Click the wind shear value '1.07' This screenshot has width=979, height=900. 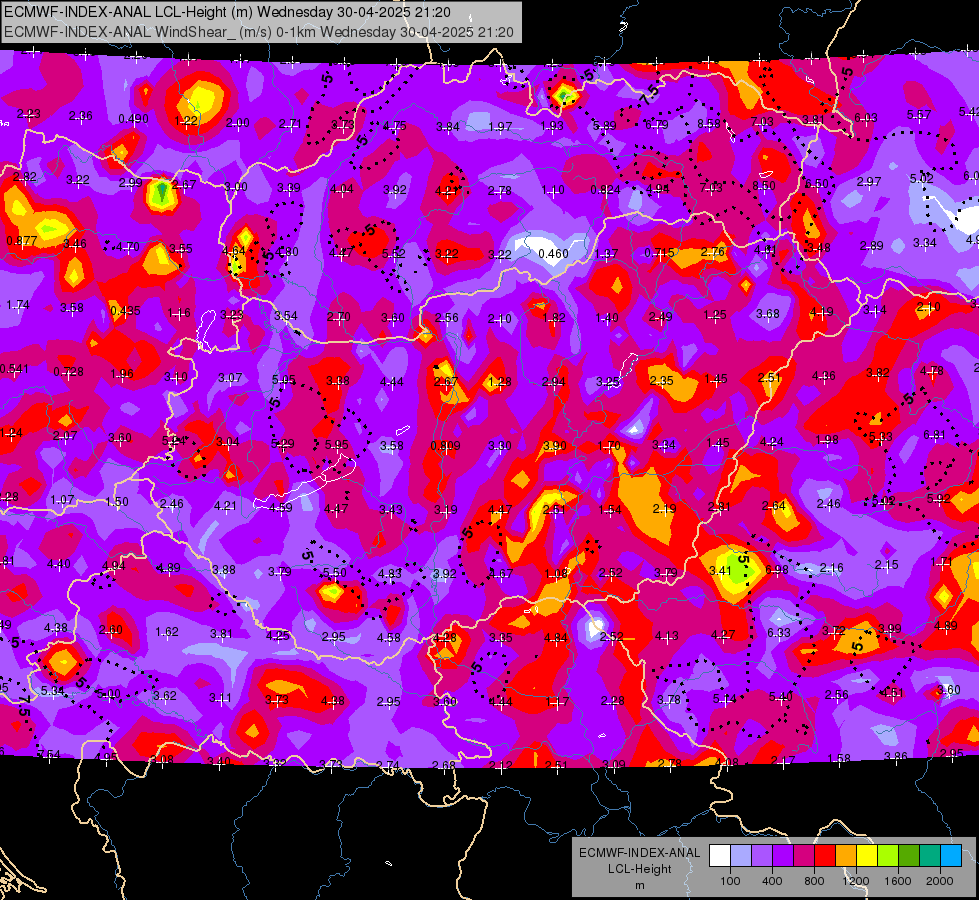click(x=62, y=500)
